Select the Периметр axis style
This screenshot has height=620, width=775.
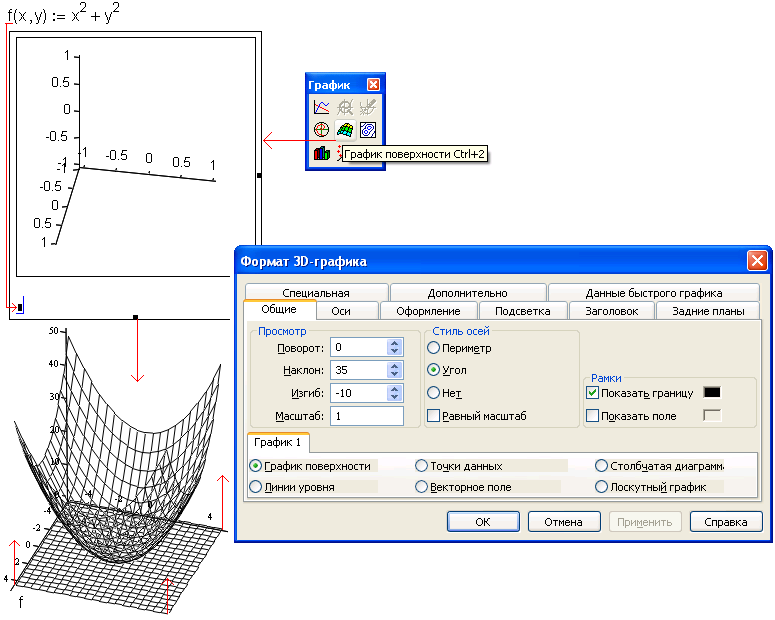[x=433, y=348]
